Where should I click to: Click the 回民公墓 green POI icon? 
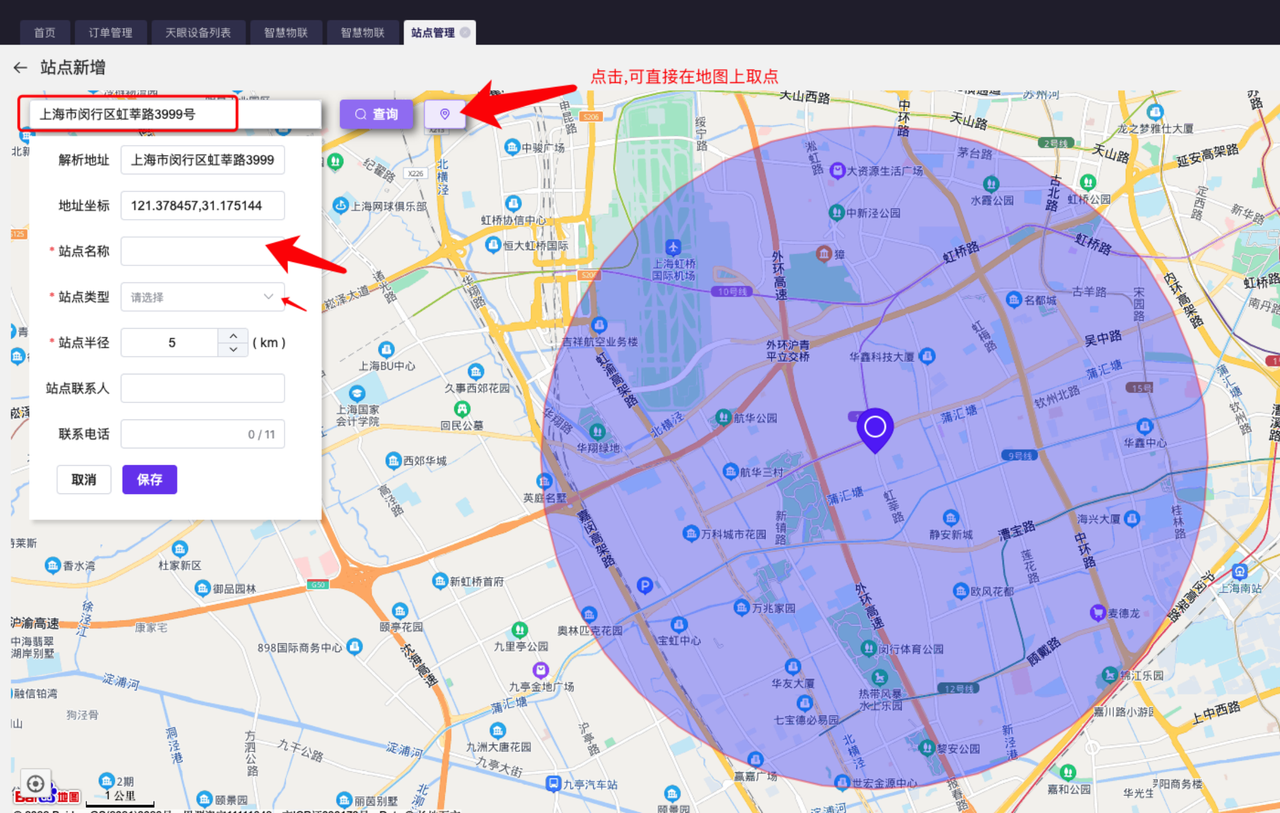point(462,409)
